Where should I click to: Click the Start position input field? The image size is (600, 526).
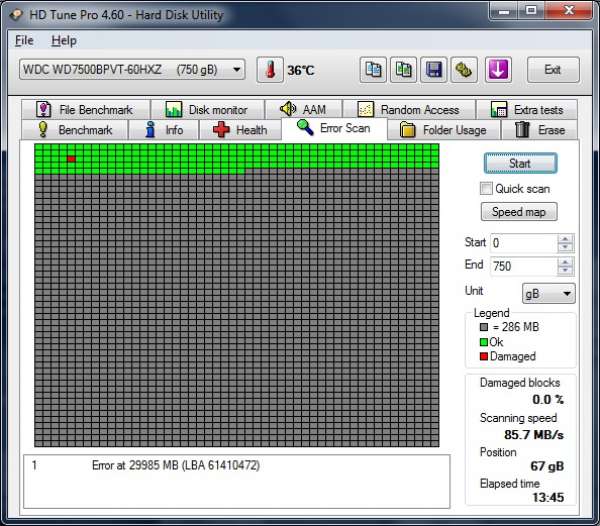pos(523,243)
